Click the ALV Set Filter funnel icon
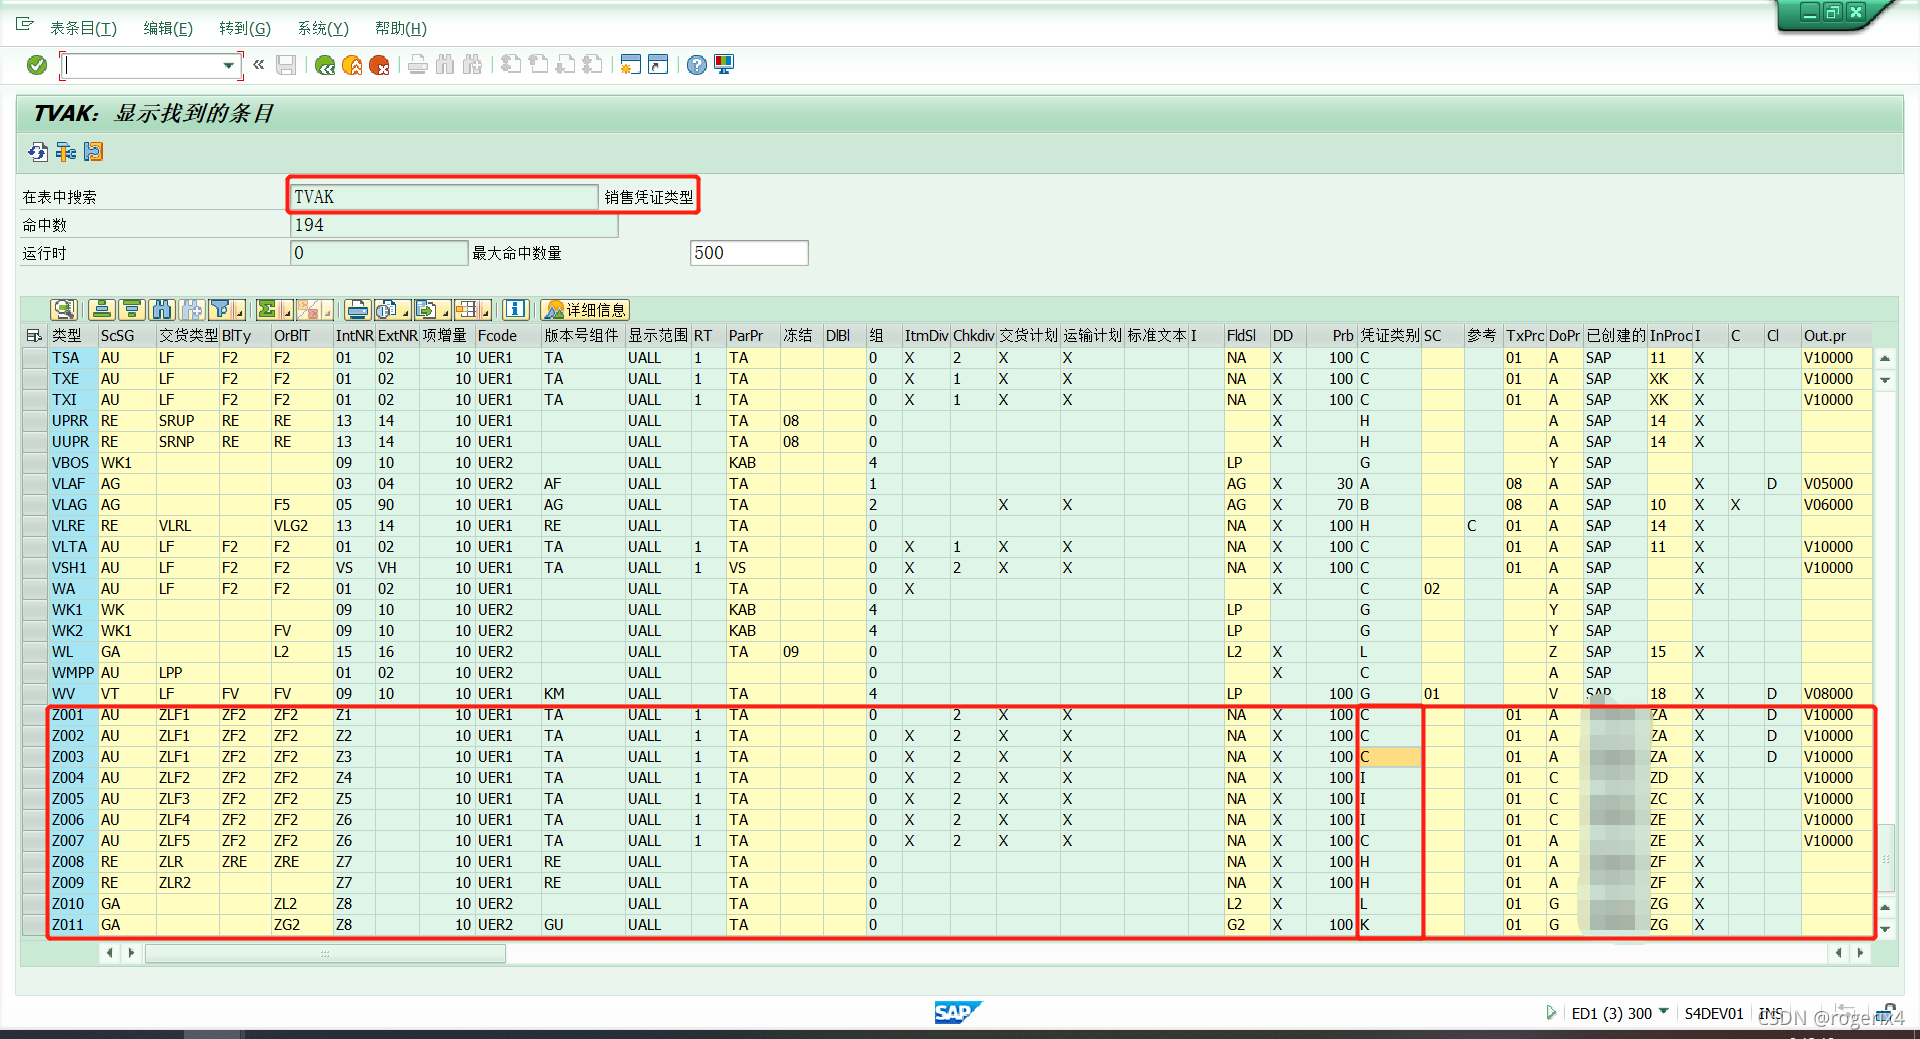The height and width of the screenshot is (1039, 1920). point(222,310)
